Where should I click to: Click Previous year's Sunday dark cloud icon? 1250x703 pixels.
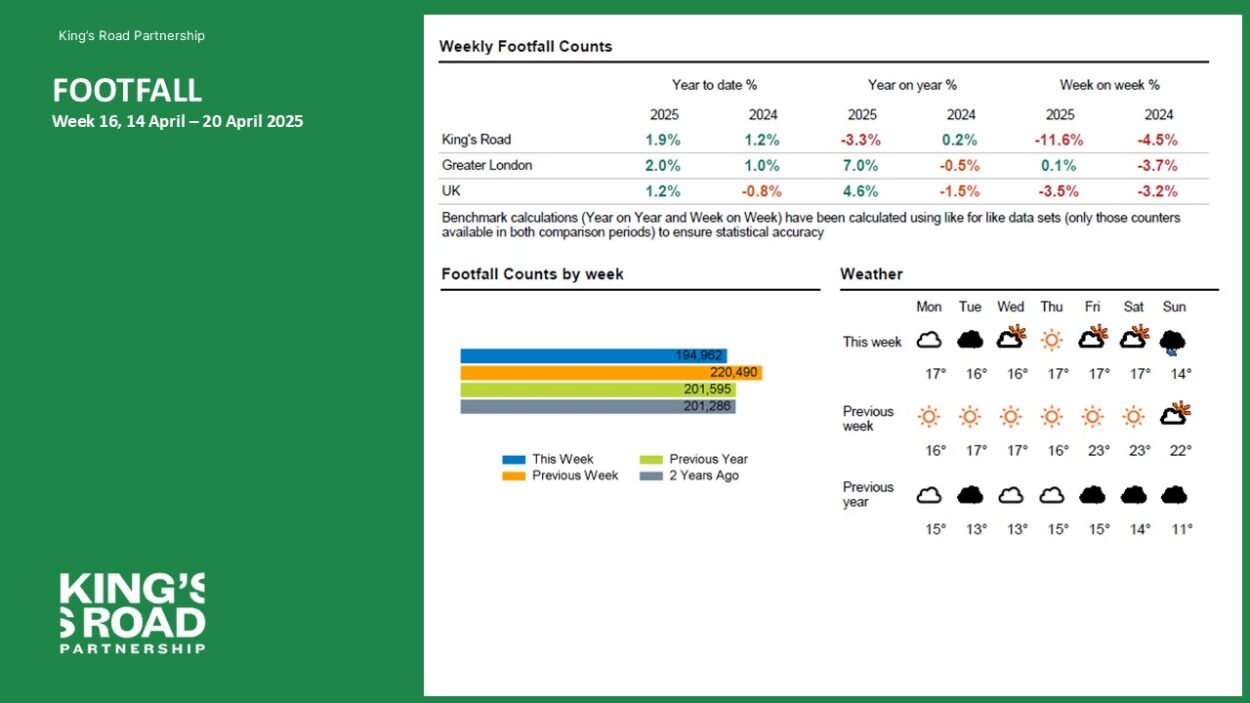click(1174, 495)
